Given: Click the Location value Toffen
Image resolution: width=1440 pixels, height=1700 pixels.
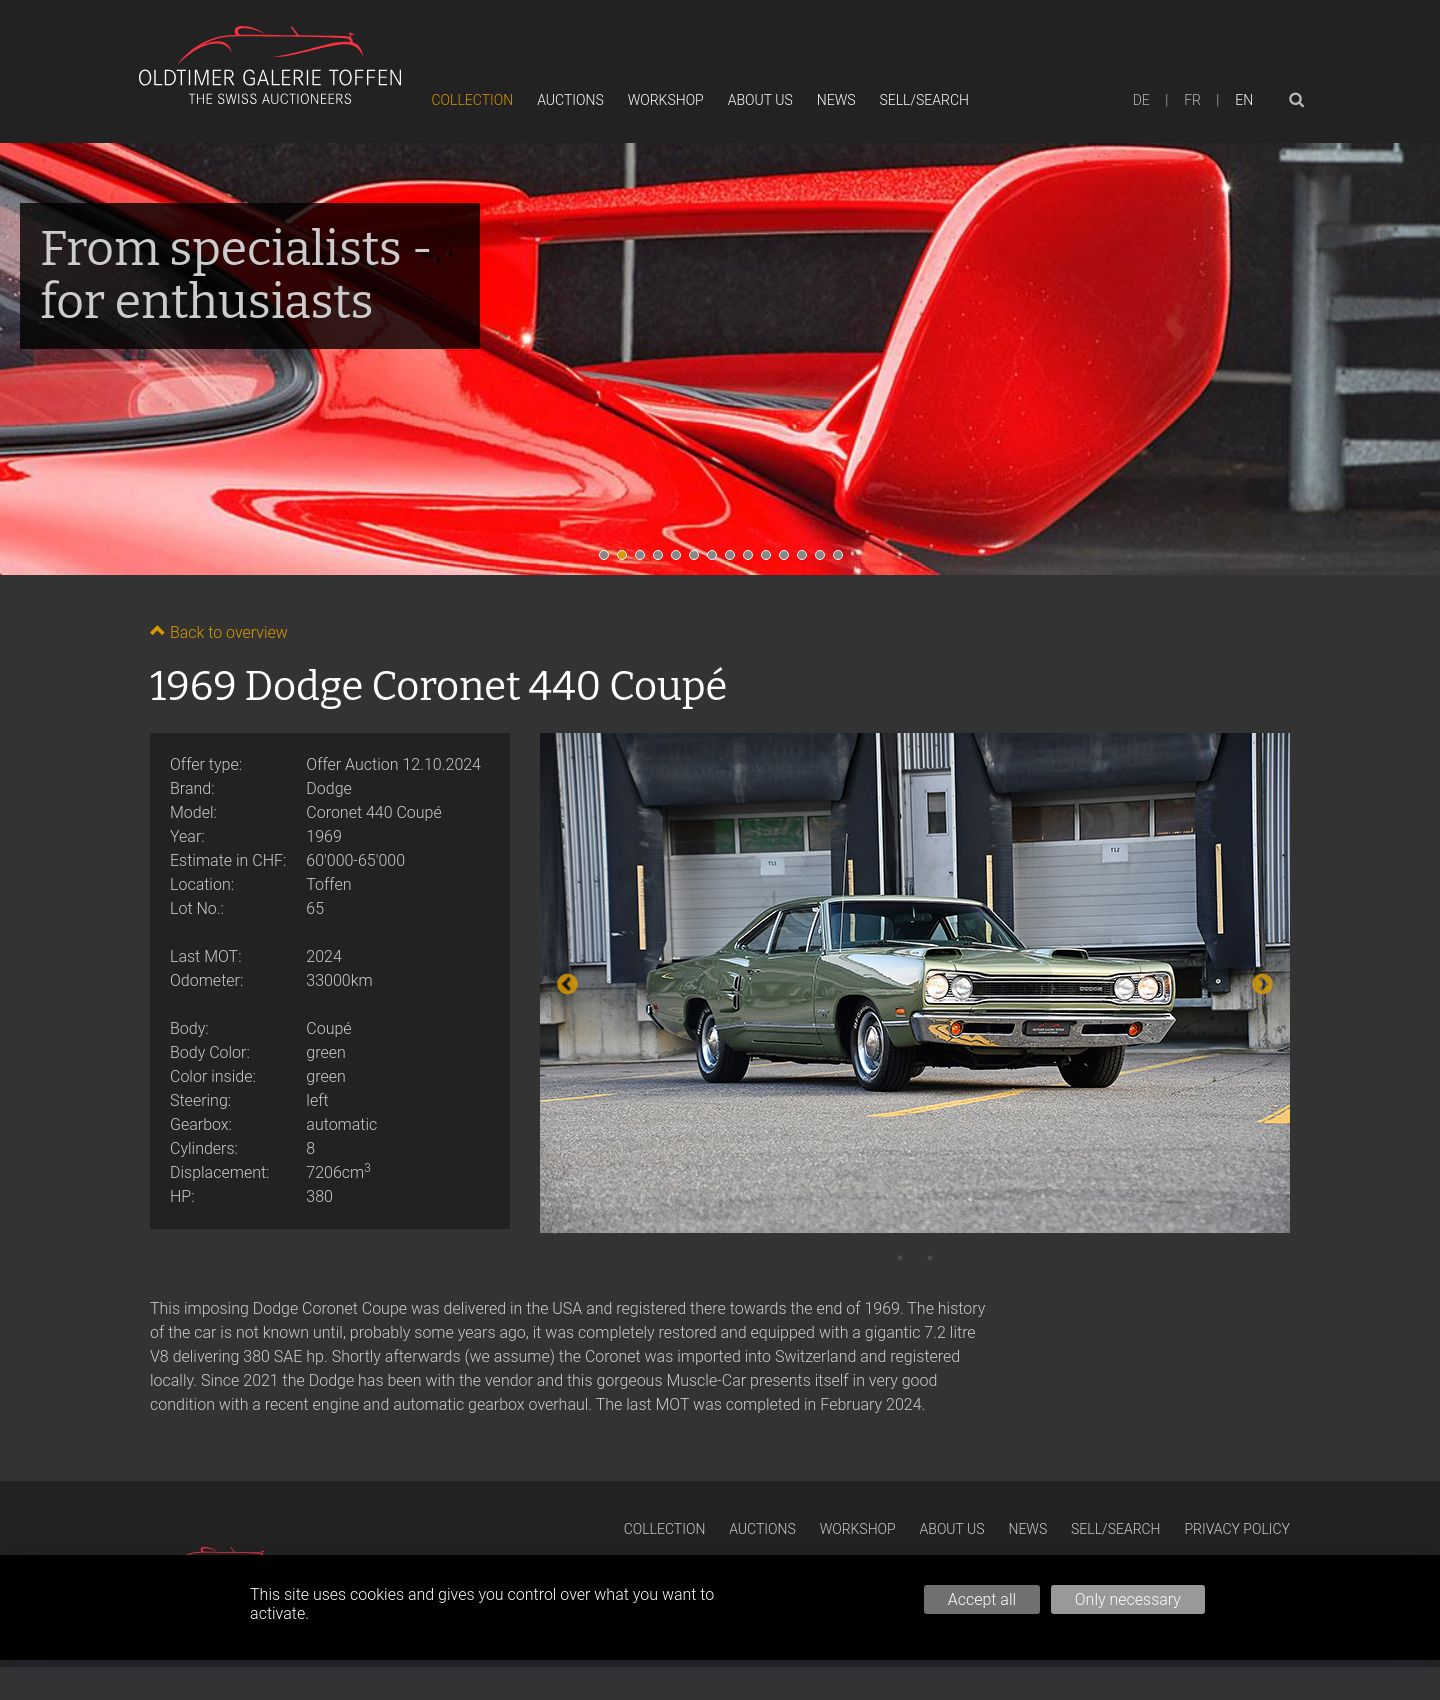Looking at the screenshot, I should click(x=328, y=884).
